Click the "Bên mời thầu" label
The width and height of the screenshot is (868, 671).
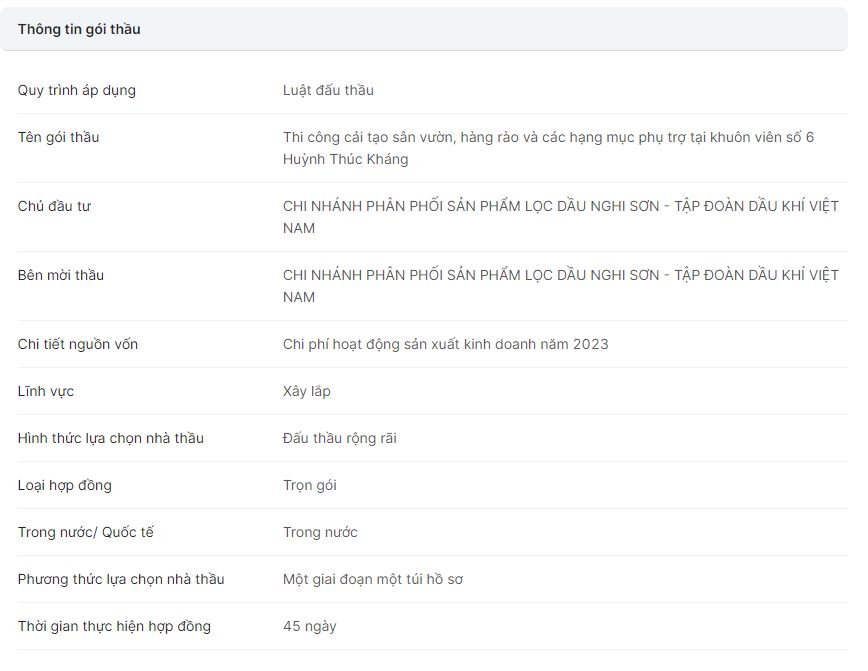tap(60, 275)
